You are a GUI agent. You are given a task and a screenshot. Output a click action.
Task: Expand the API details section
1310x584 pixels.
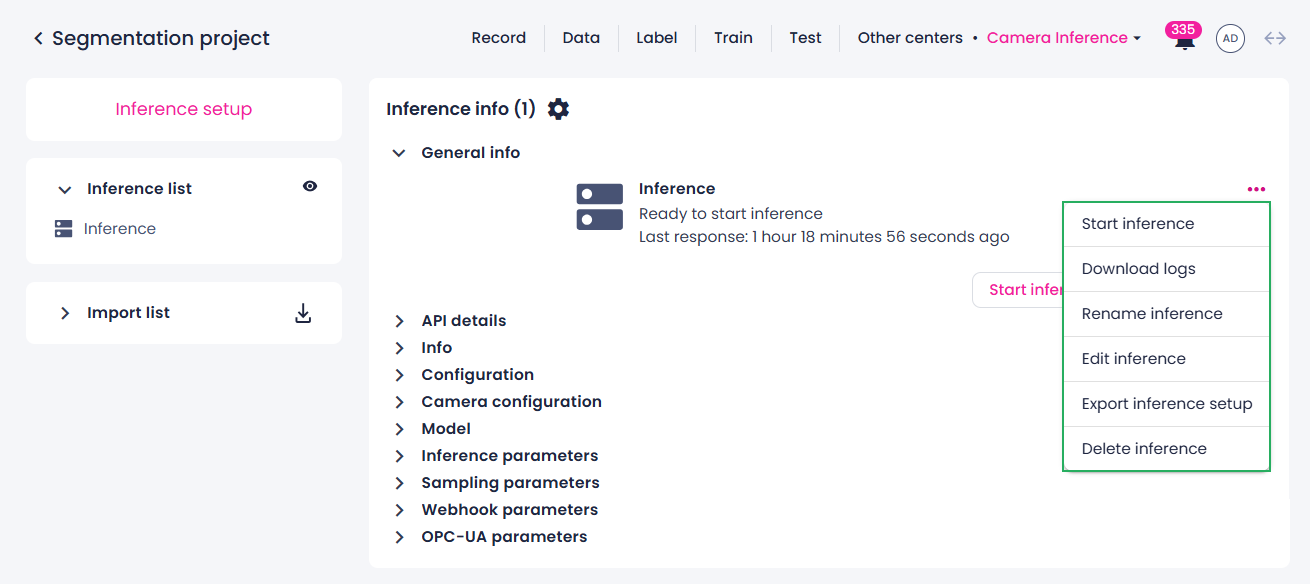pos(399,321)
